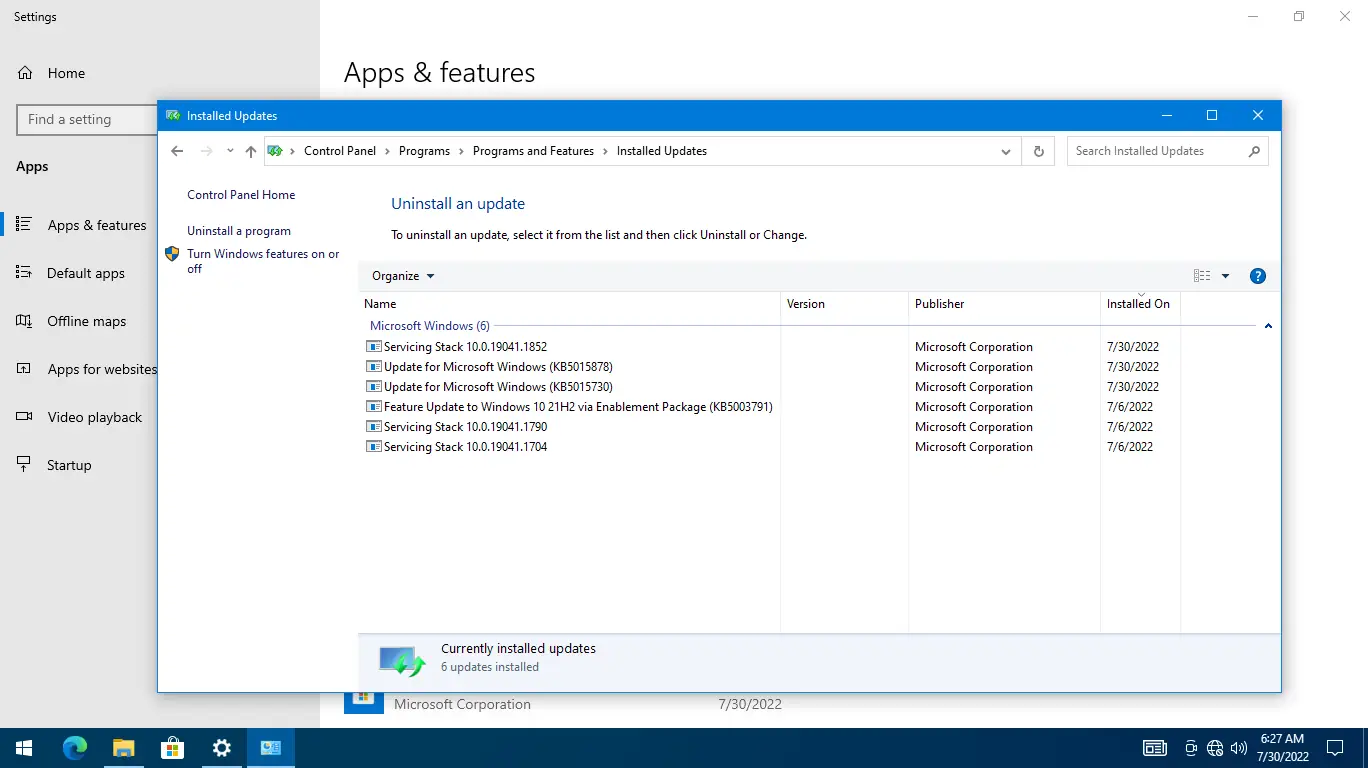The height and width of the screenshot is (768, 1368).
Task: Expand the address bar history dropdown
Action: click(x=1006, y=151)
